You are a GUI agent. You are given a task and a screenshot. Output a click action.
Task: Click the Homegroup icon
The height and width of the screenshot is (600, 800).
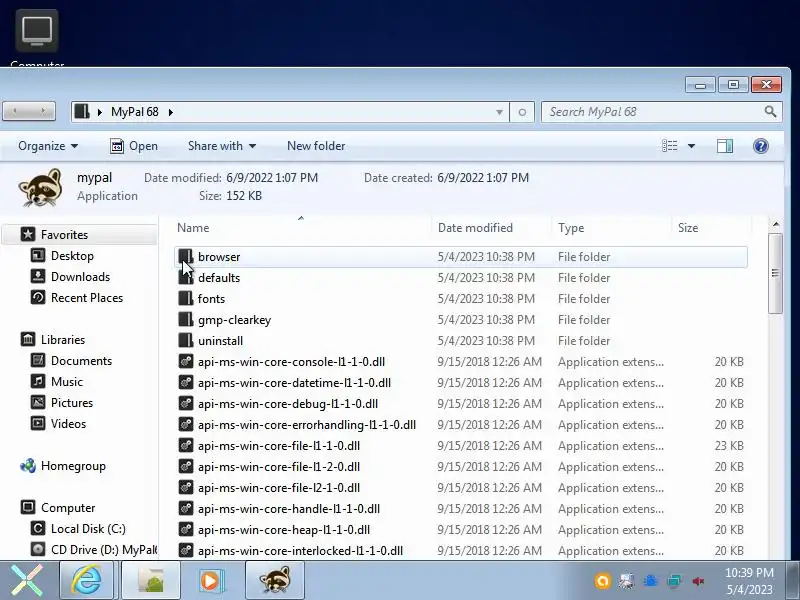(28, 465)
